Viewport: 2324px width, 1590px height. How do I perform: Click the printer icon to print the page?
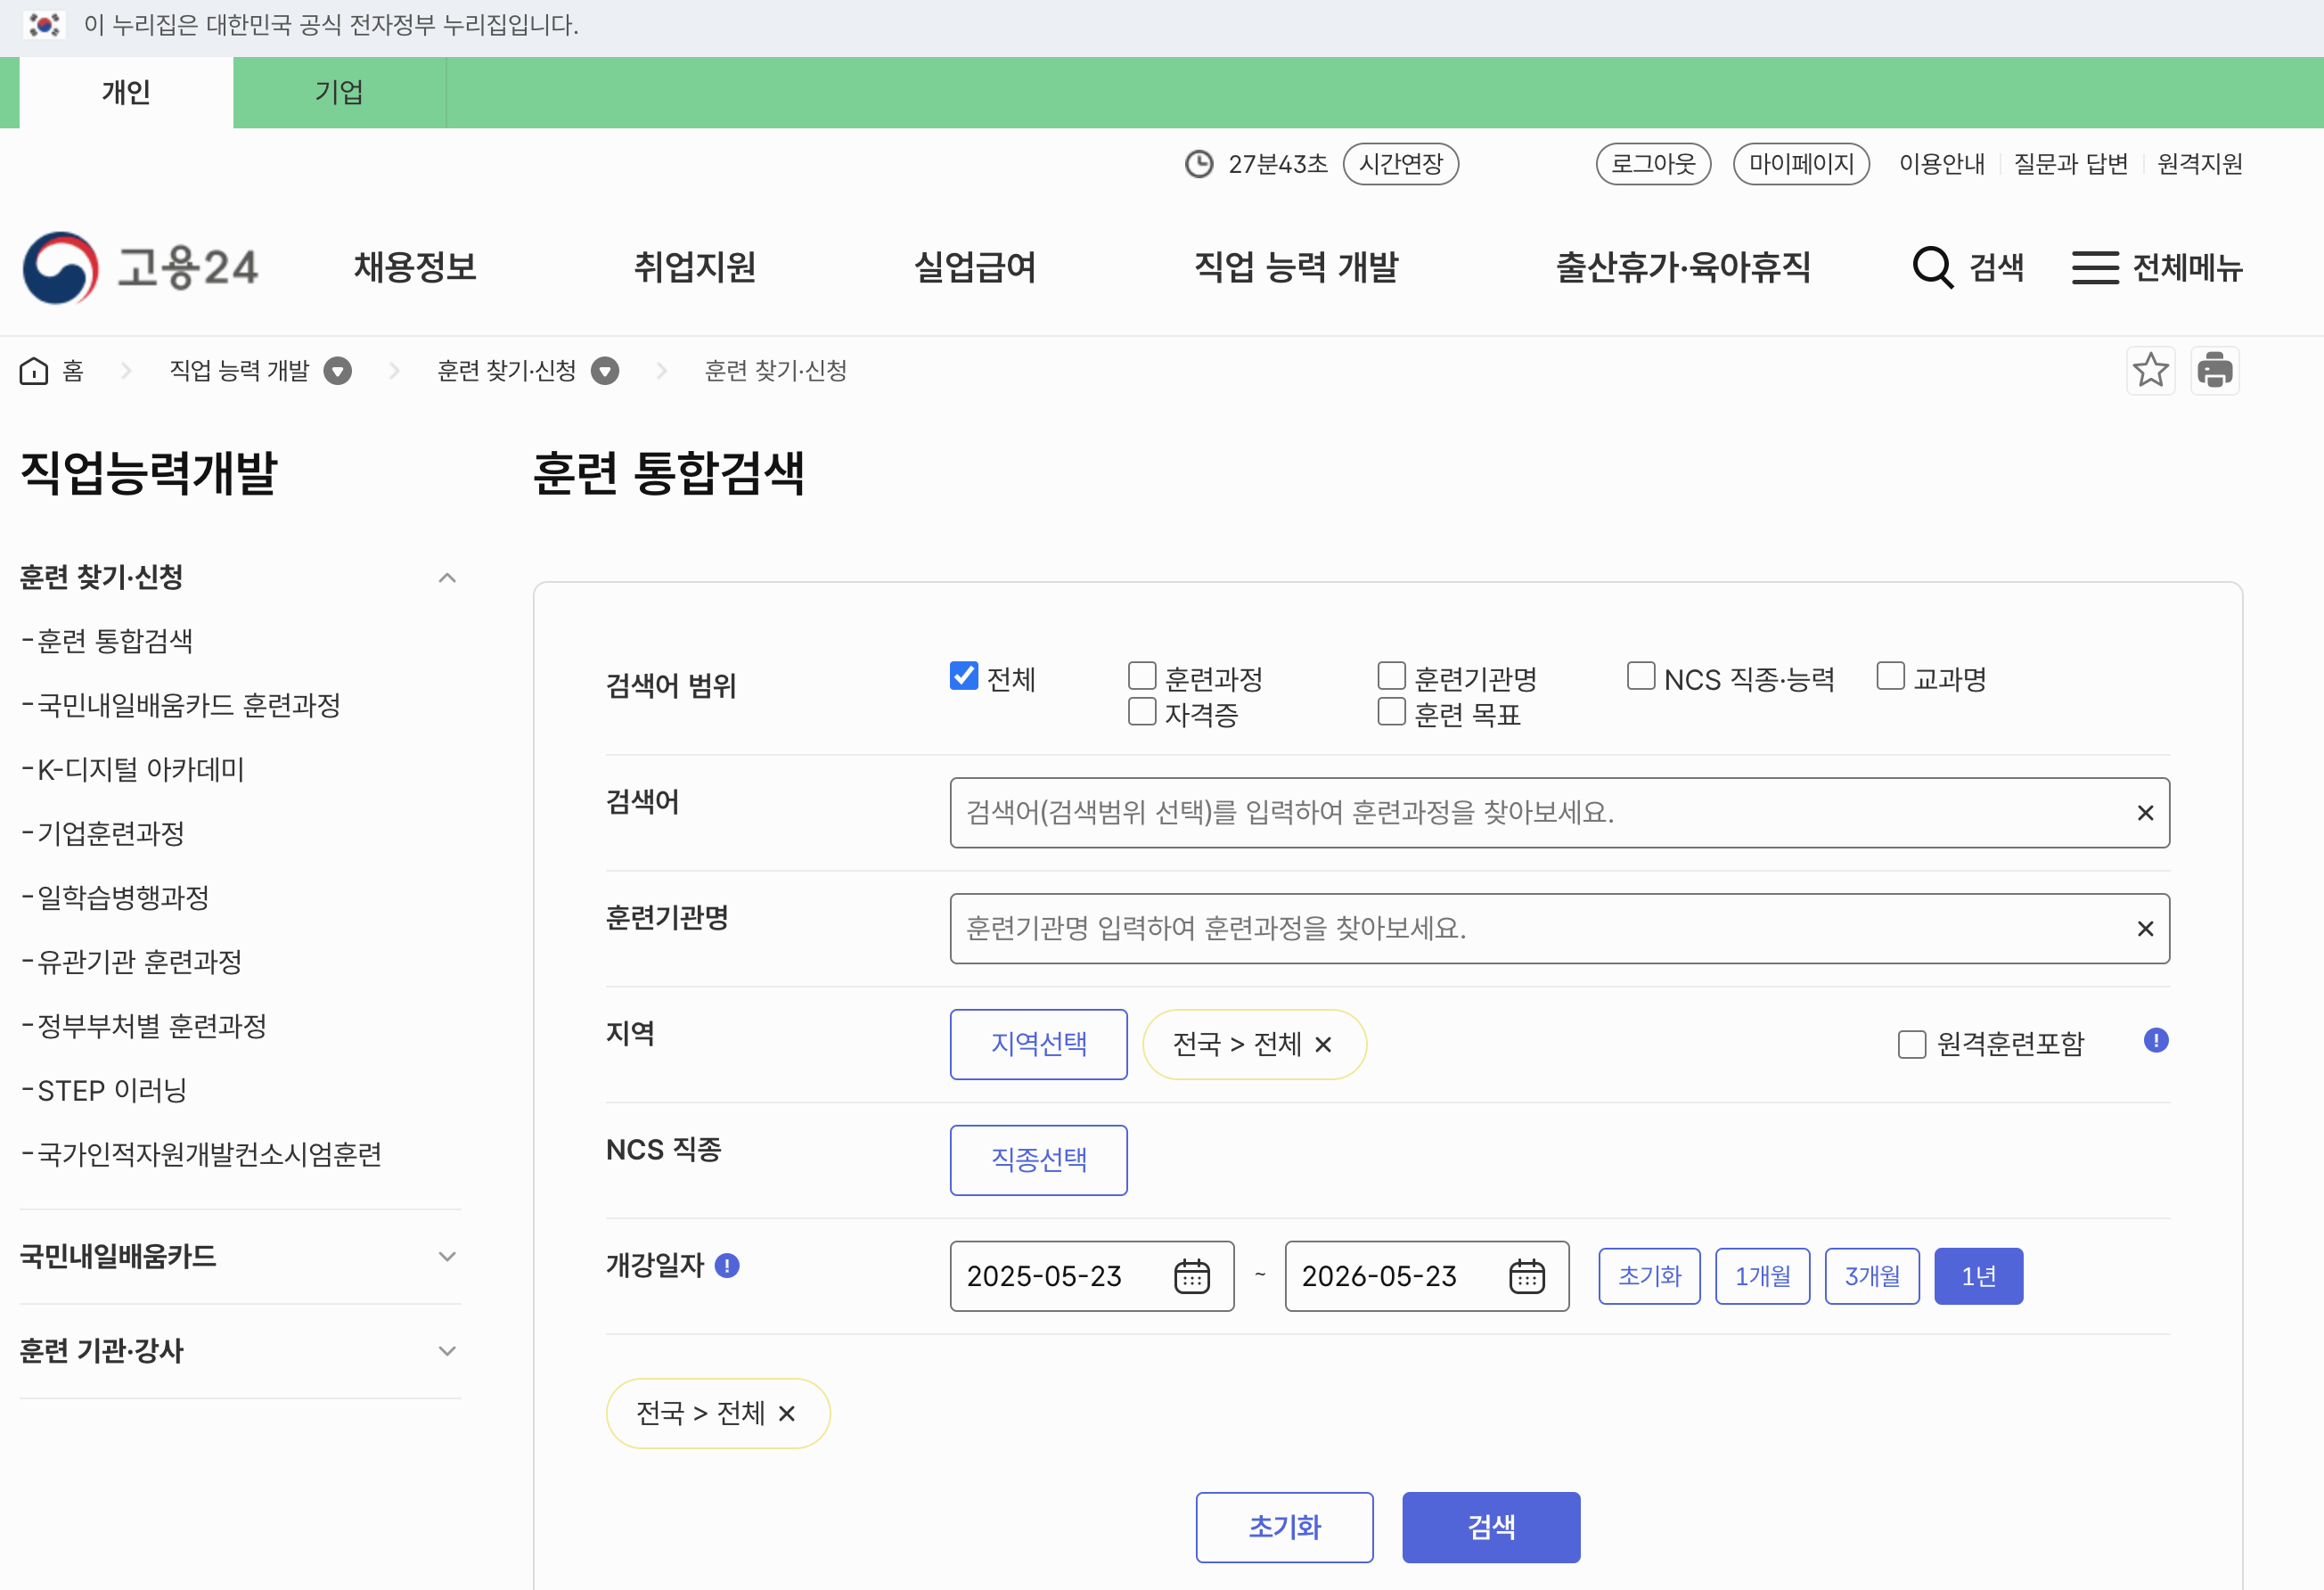2215,370
